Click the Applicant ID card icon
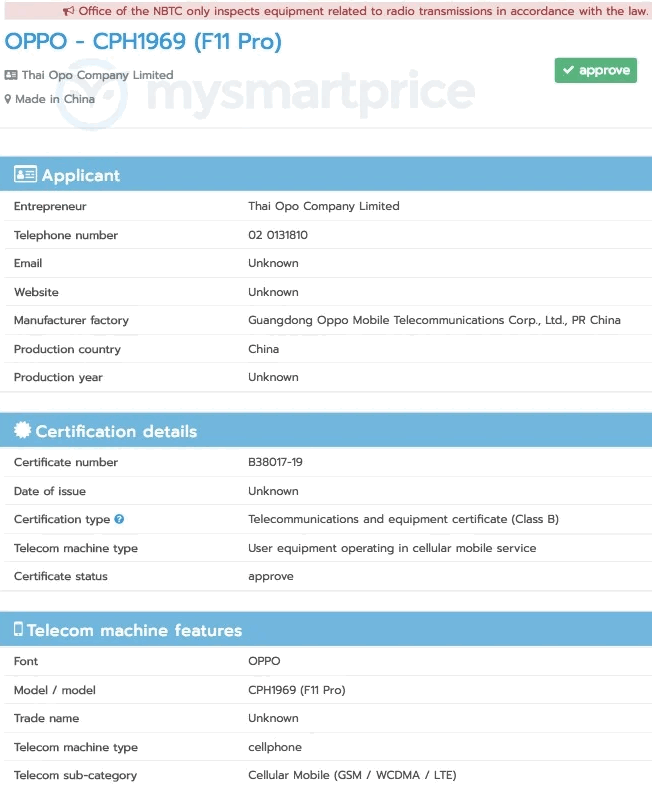This screenshot has height=787, width=652. coord(25,174)
